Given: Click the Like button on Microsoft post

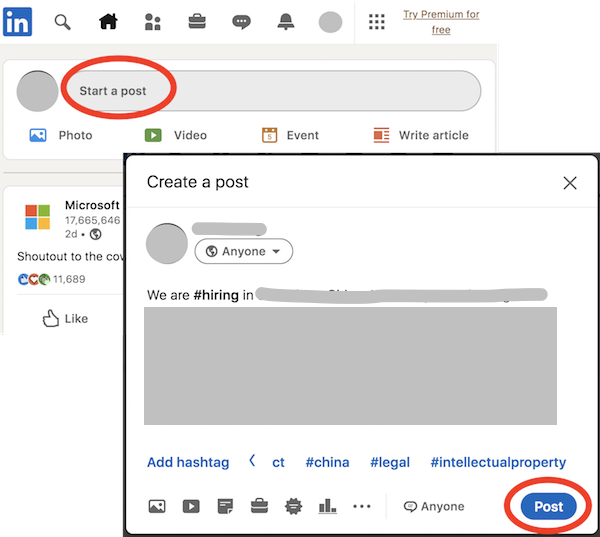Looking at the screenshot, I should click(x=65, y=318).
